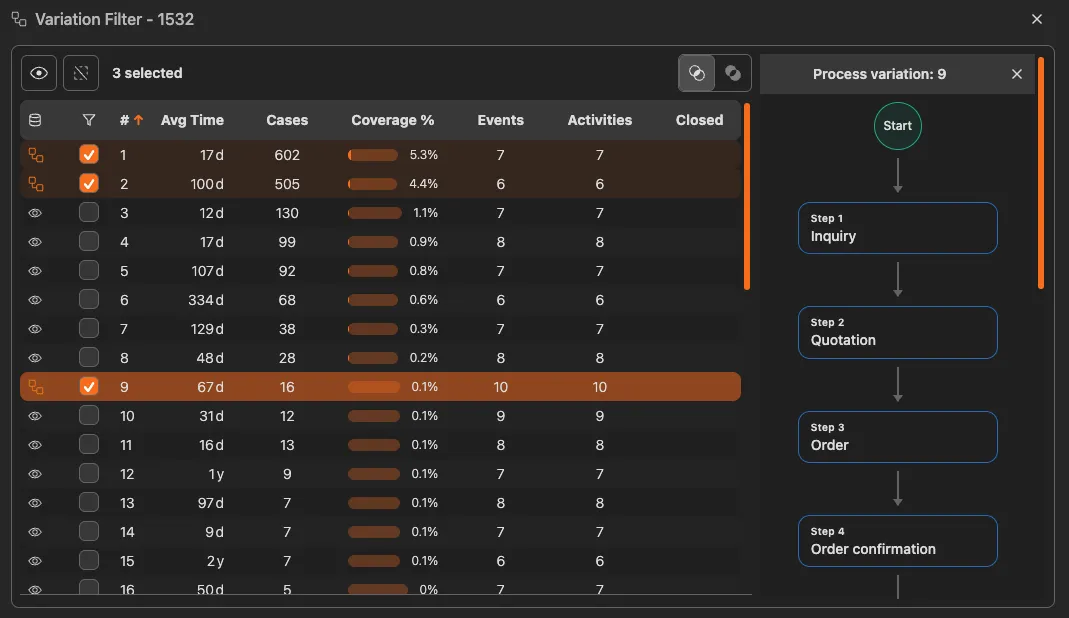Select the intersecting circles mode icon

pos(697,73)
